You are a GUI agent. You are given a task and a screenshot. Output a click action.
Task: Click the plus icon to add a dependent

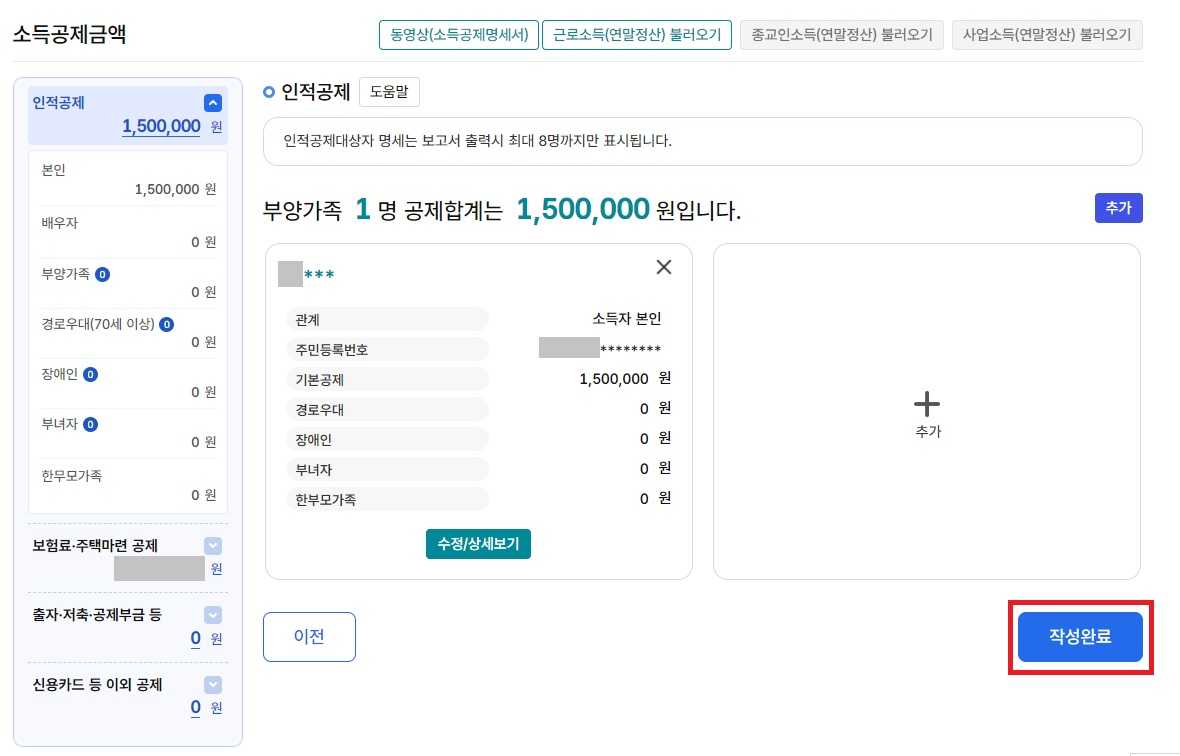926,404
